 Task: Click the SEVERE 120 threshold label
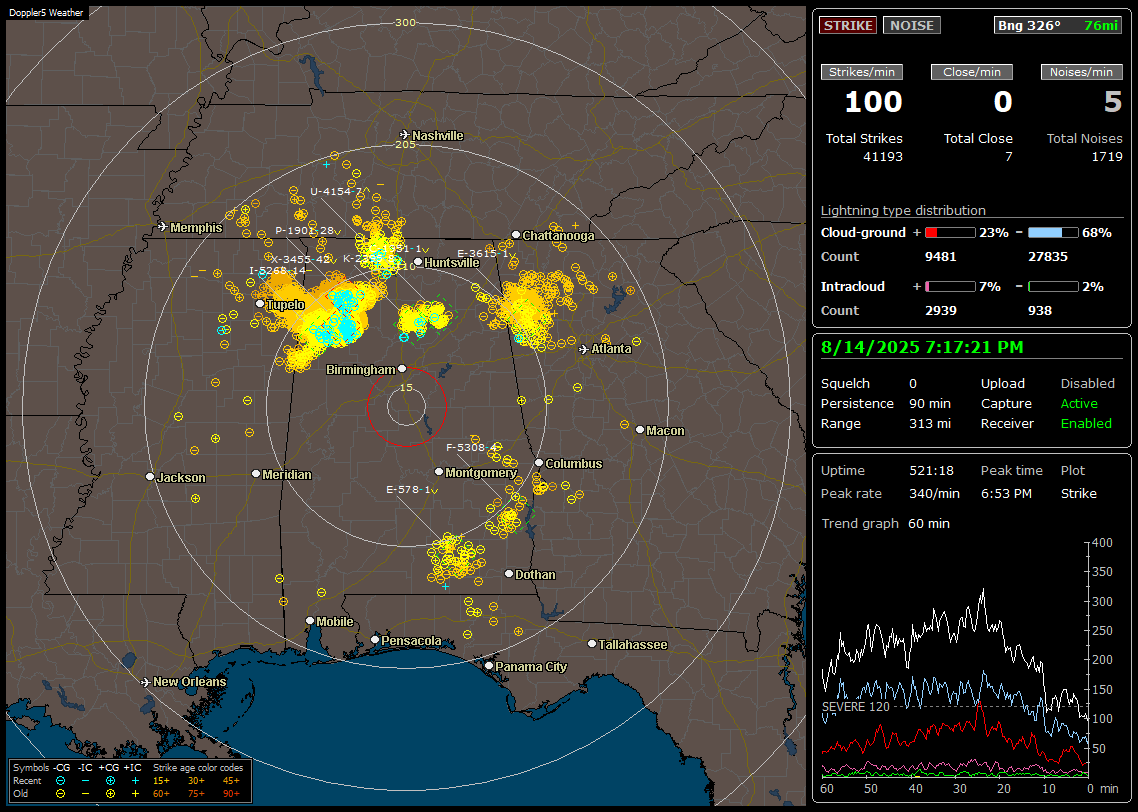click(856, 707)
